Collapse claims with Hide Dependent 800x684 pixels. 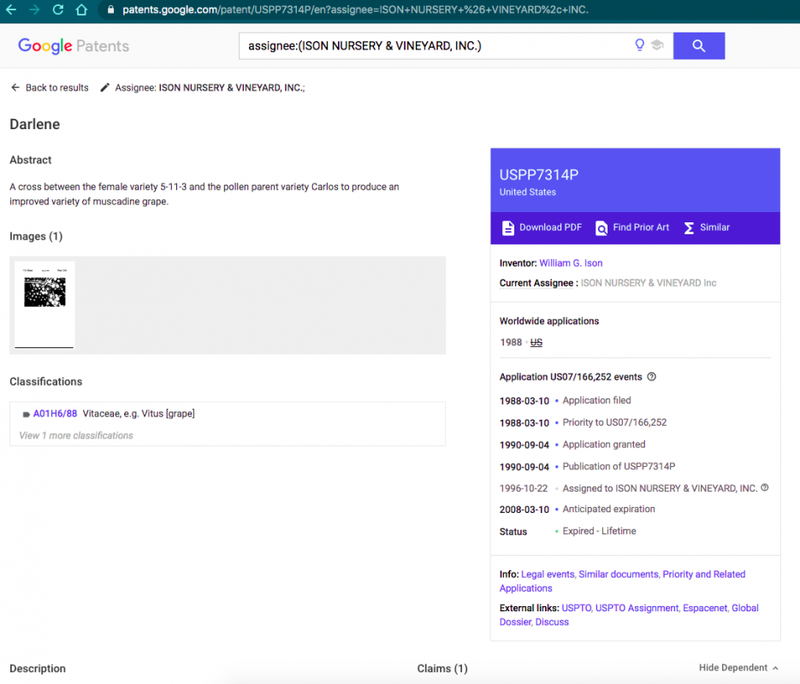click(738, 668)
